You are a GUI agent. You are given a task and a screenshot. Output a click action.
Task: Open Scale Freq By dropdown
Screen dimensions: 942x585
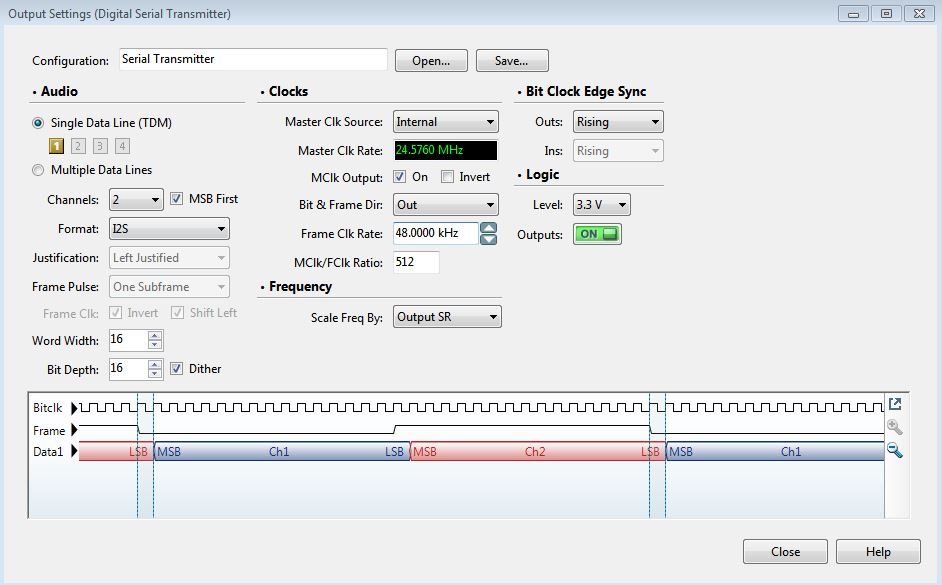447,317
